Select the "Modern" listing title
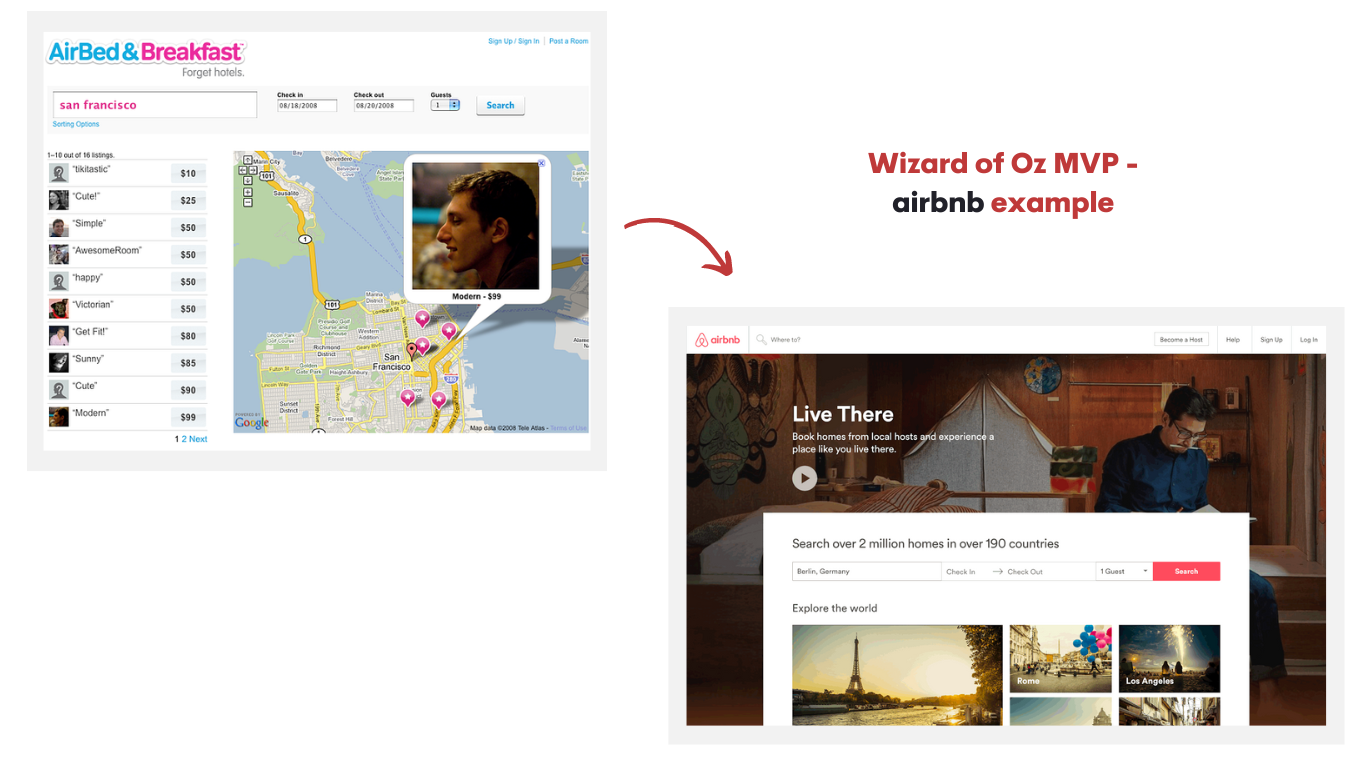 point(91,413)
